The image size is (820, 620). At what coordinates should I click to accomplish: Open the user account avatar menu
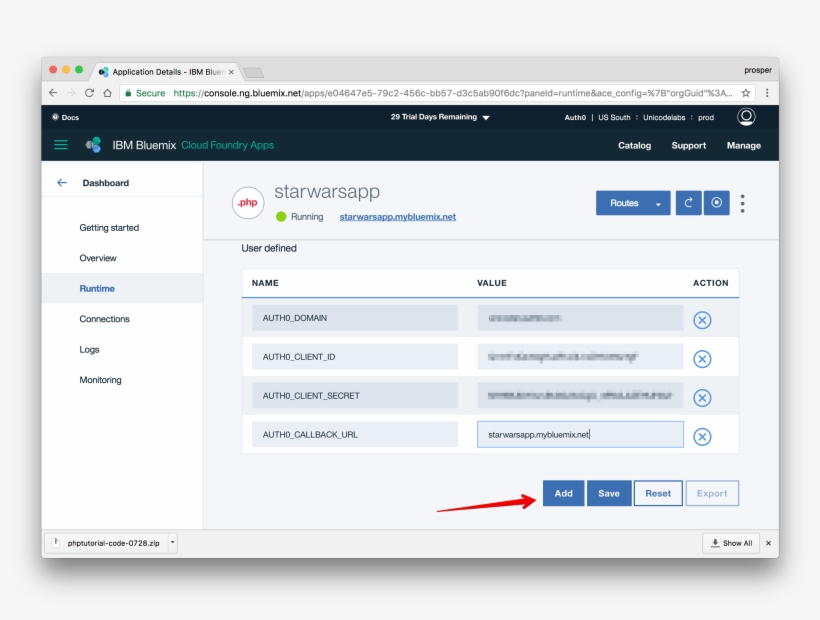(x=746, y=116)
